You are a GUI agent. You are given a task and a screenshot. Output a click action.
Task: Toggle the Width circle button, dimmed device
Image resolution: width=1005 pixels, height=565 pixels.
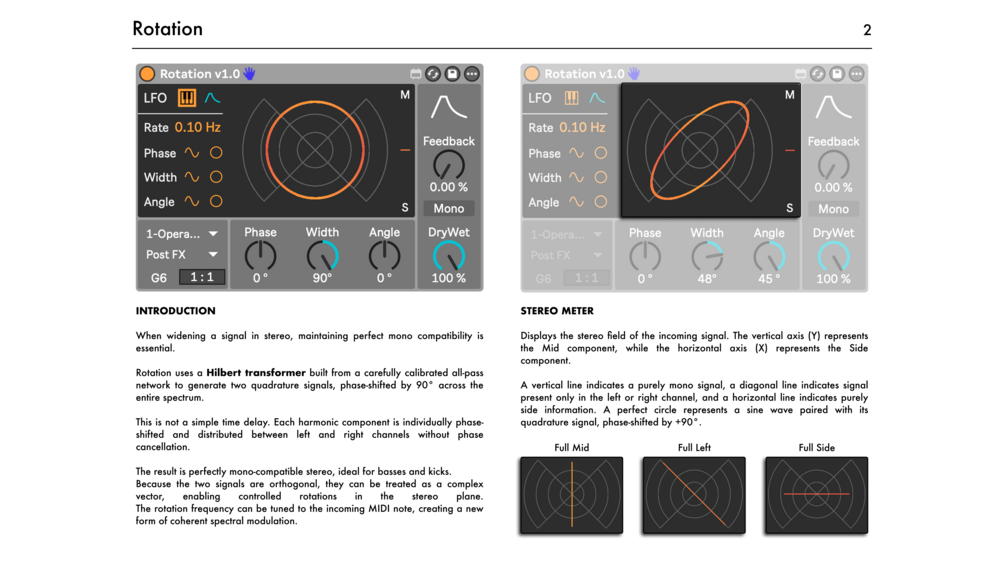coord(601,177)
